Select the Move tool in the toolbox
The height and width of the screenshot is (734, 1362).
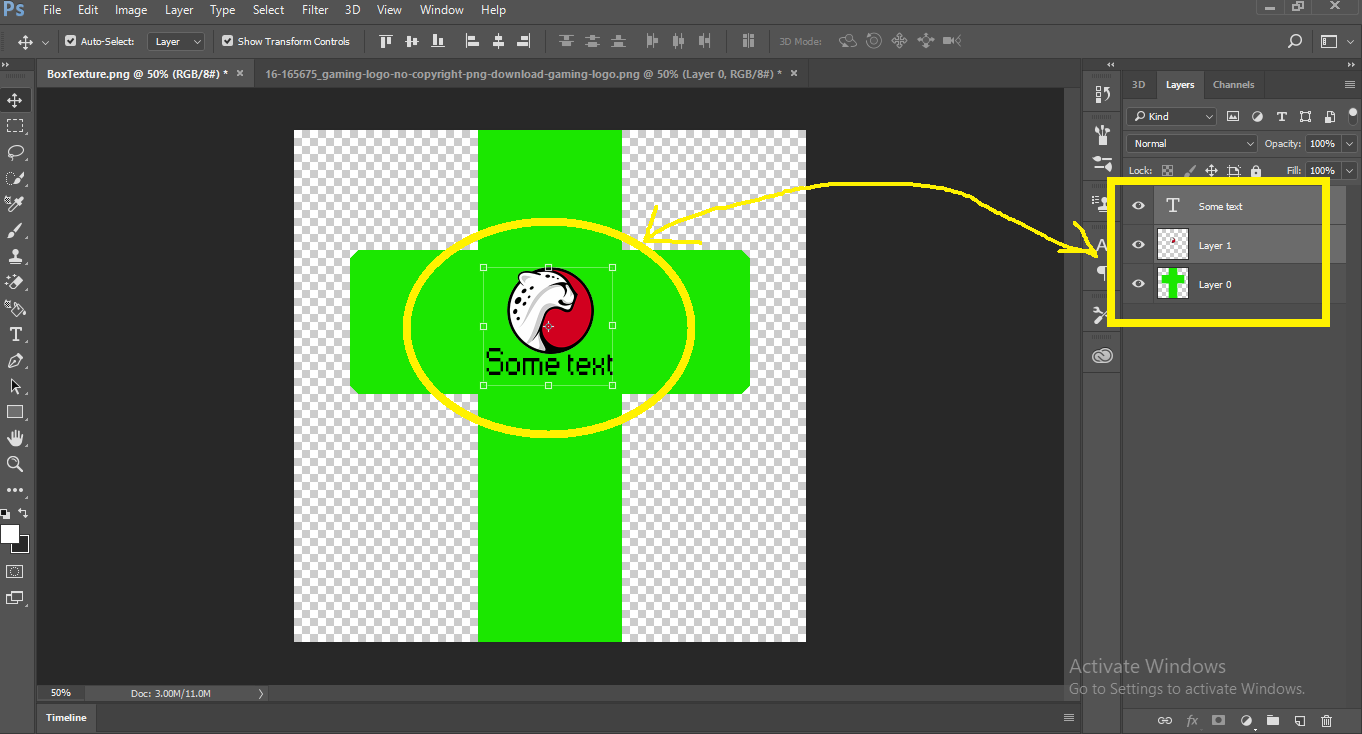15,100
